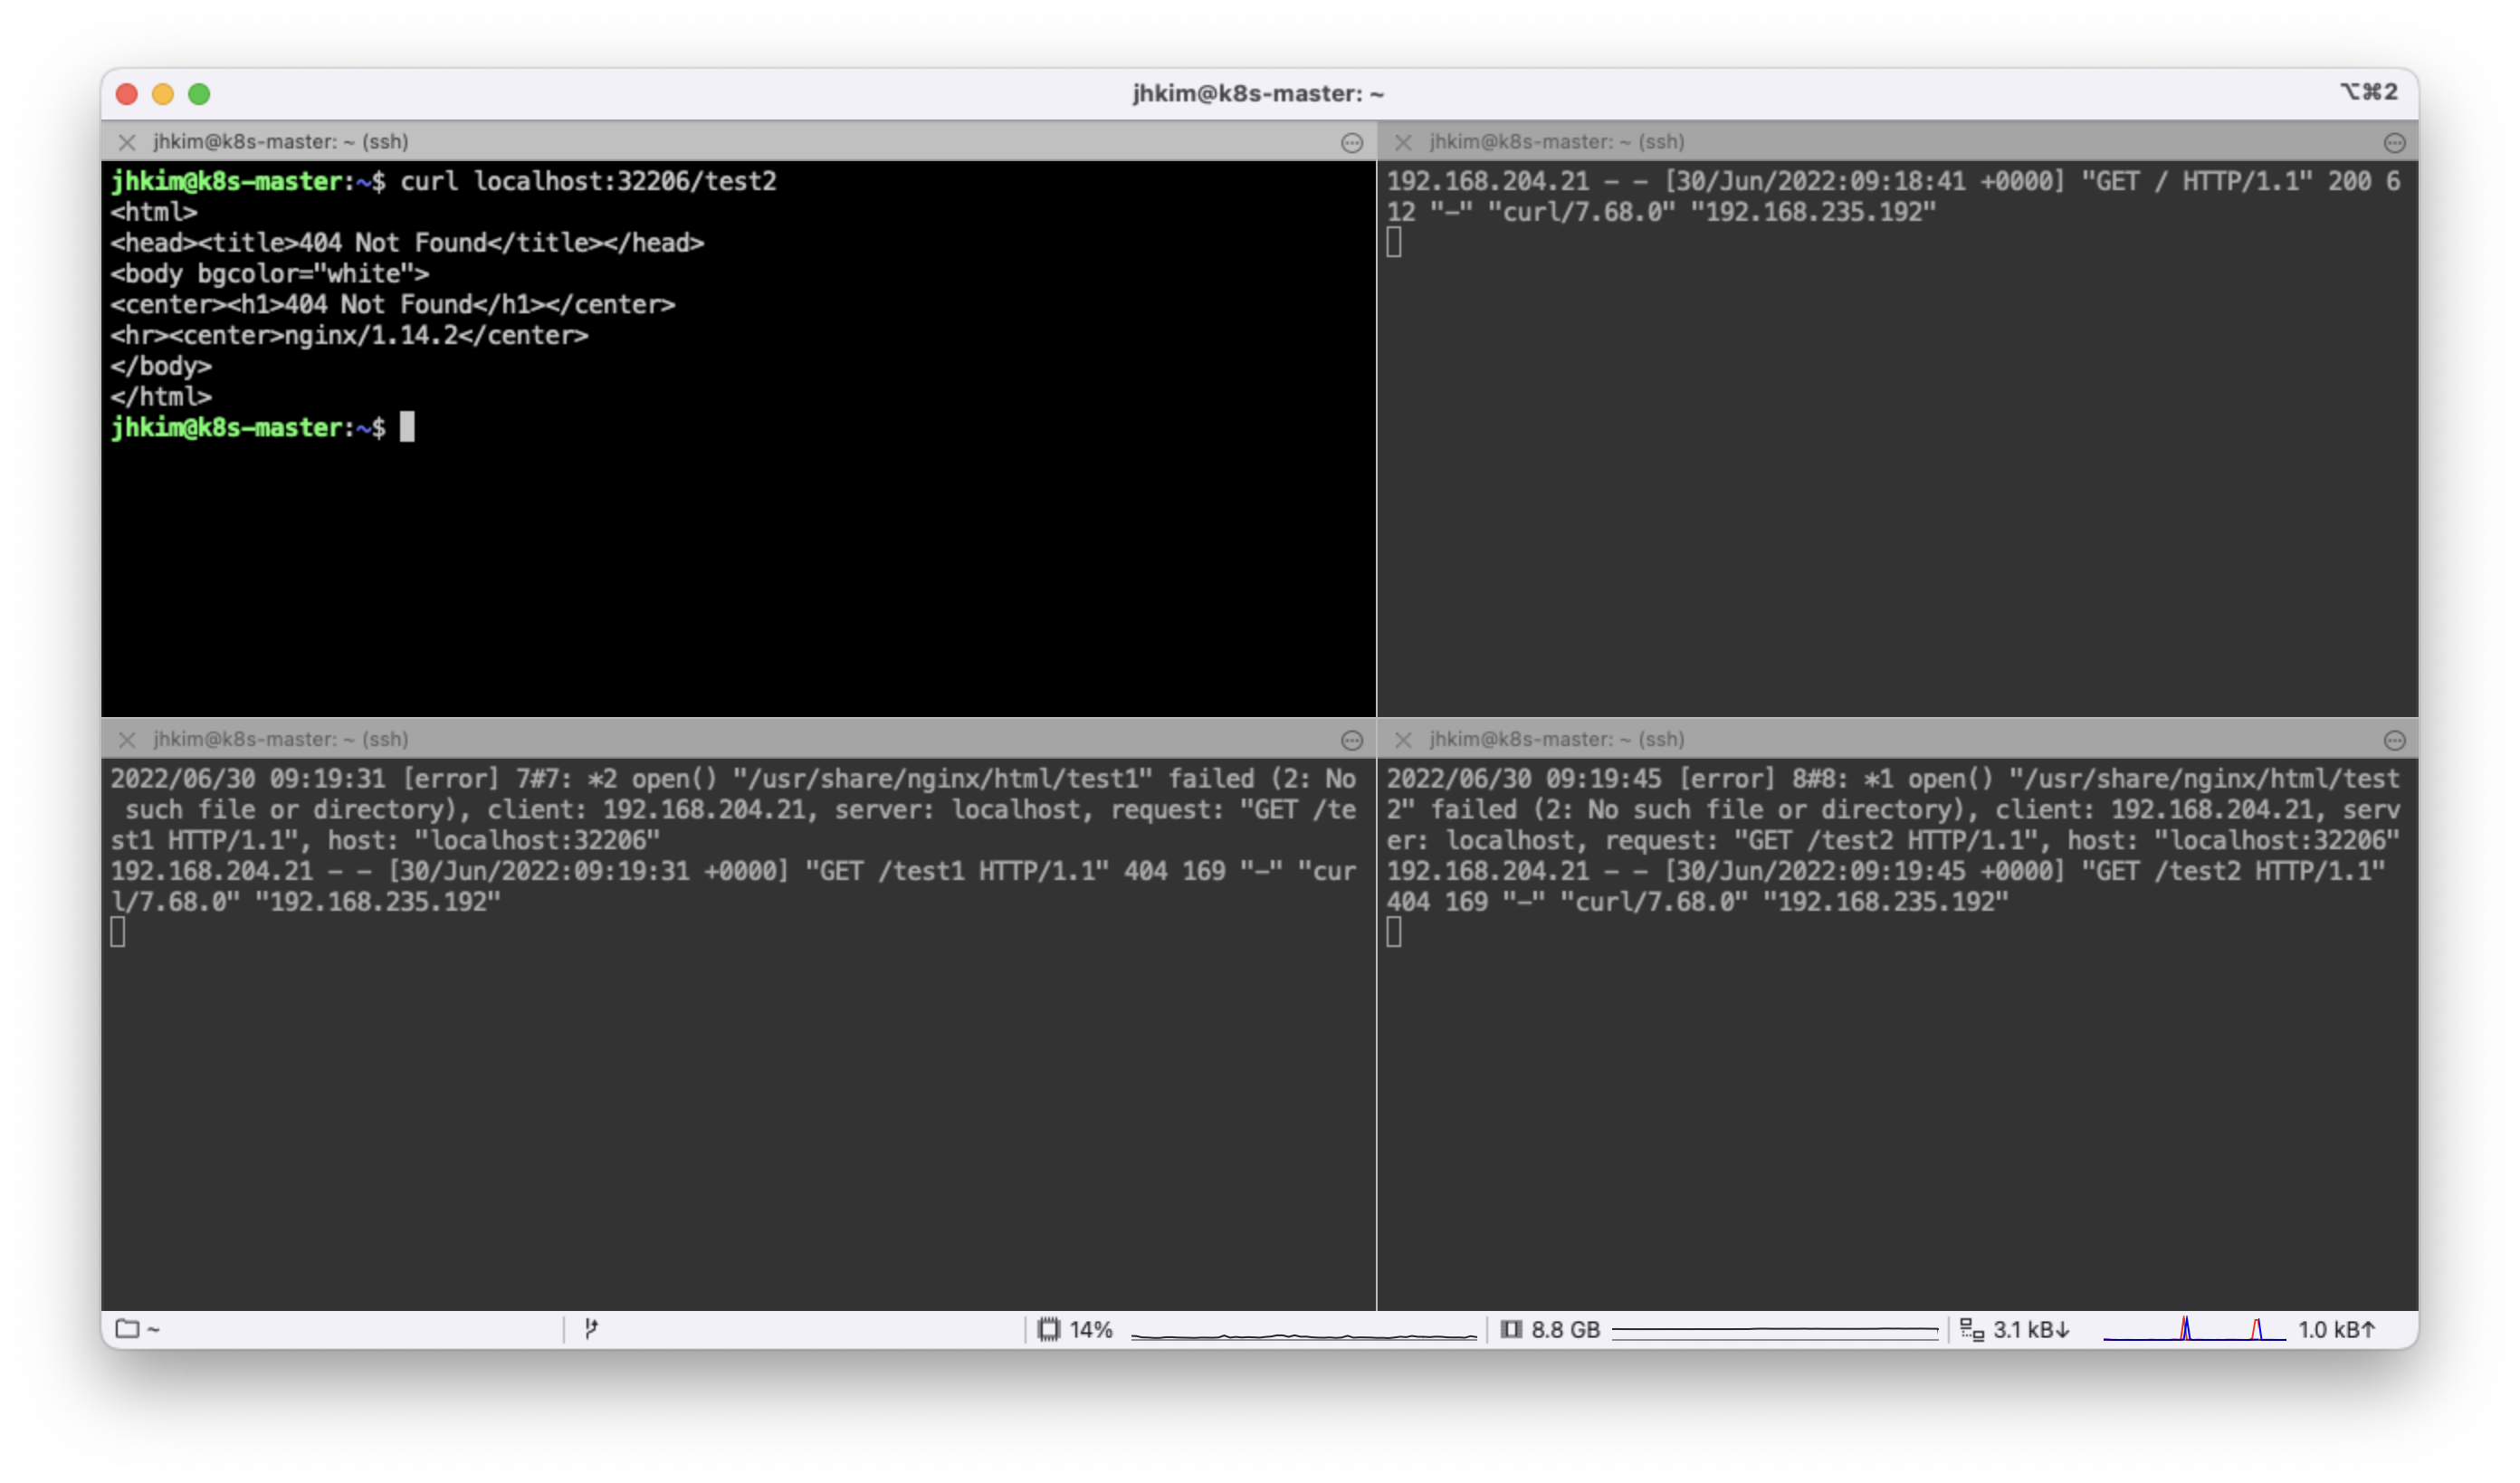Screen dimensions: 2520x1483
Task: Click the network throughput graph with spikes
Action: tap(2194, 1329)
